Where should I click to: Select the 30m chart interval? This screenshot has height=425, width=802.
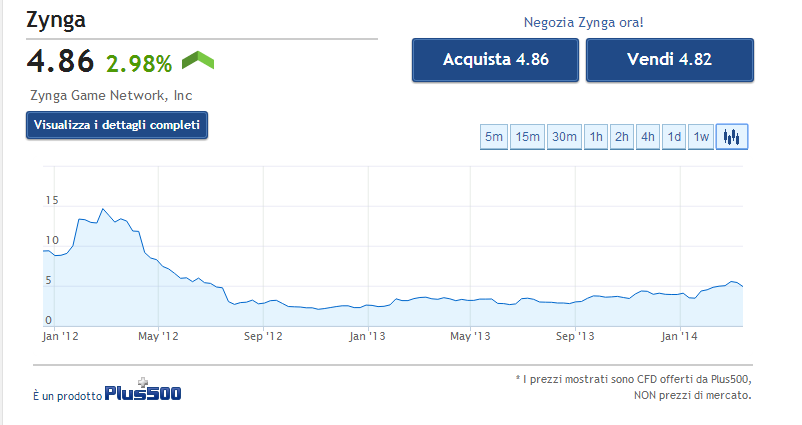(x=564, y=137)
